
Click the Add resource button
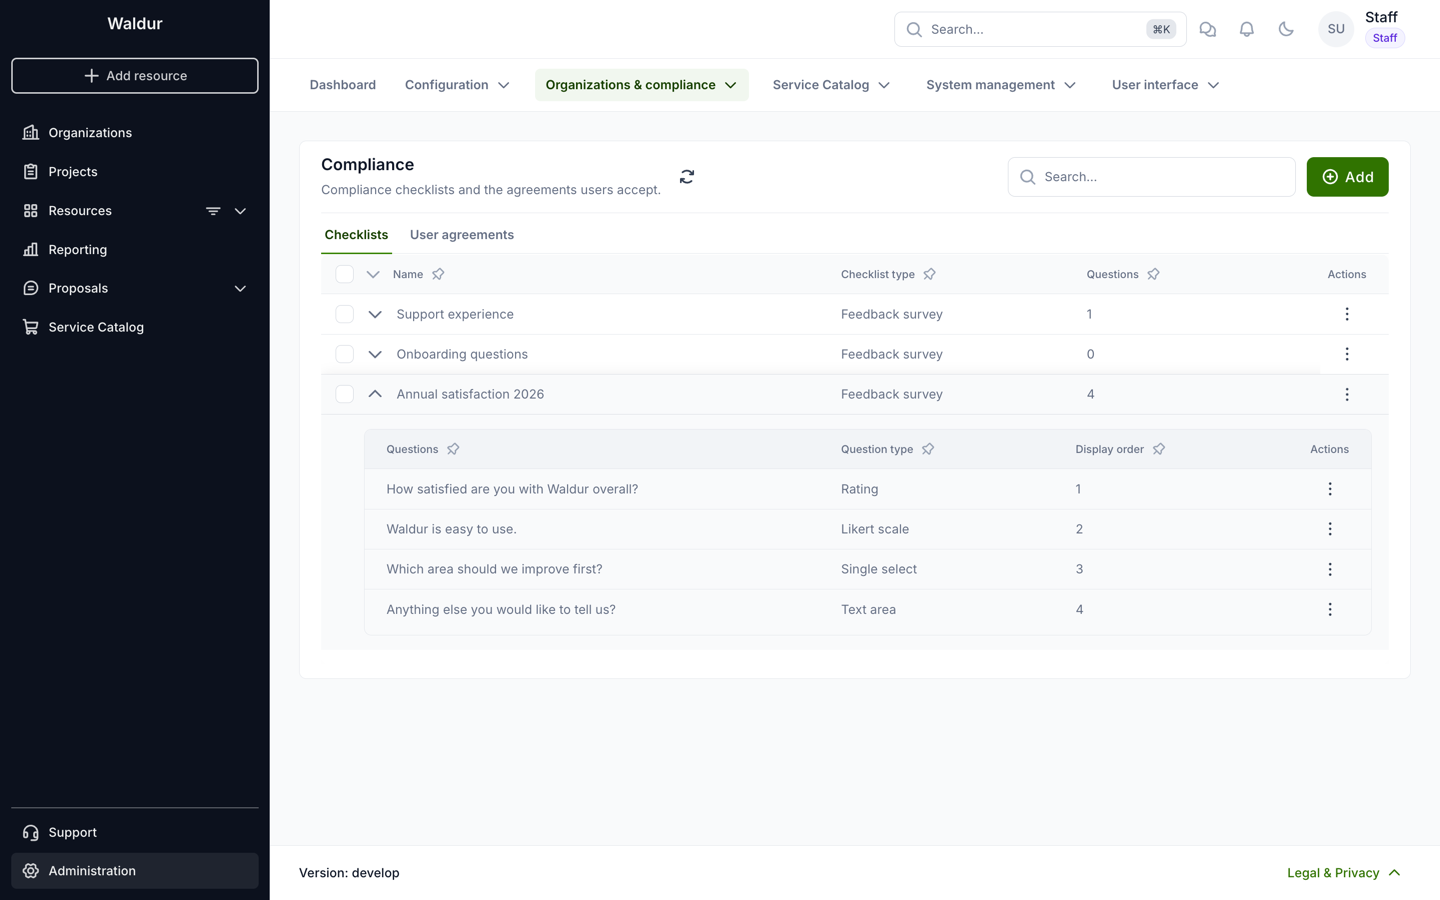pyautogui.click(x=135, y=76)
